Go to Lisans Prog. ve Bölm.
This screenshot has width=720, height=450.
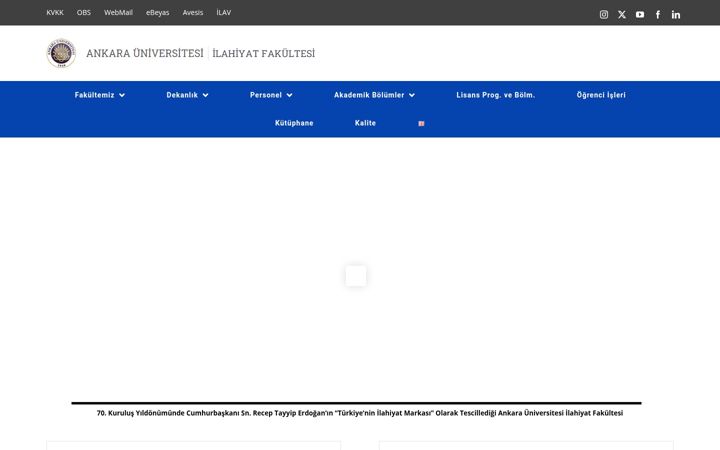click(x=496, y=95)
